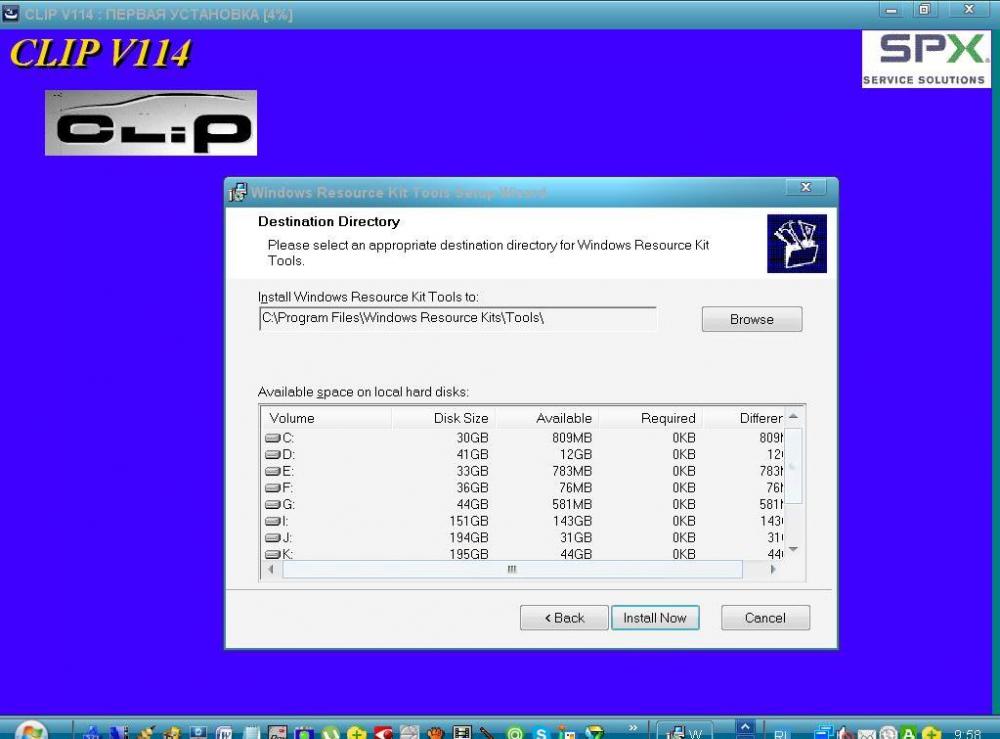Click the CLIP car logo image

coord(151,122)
